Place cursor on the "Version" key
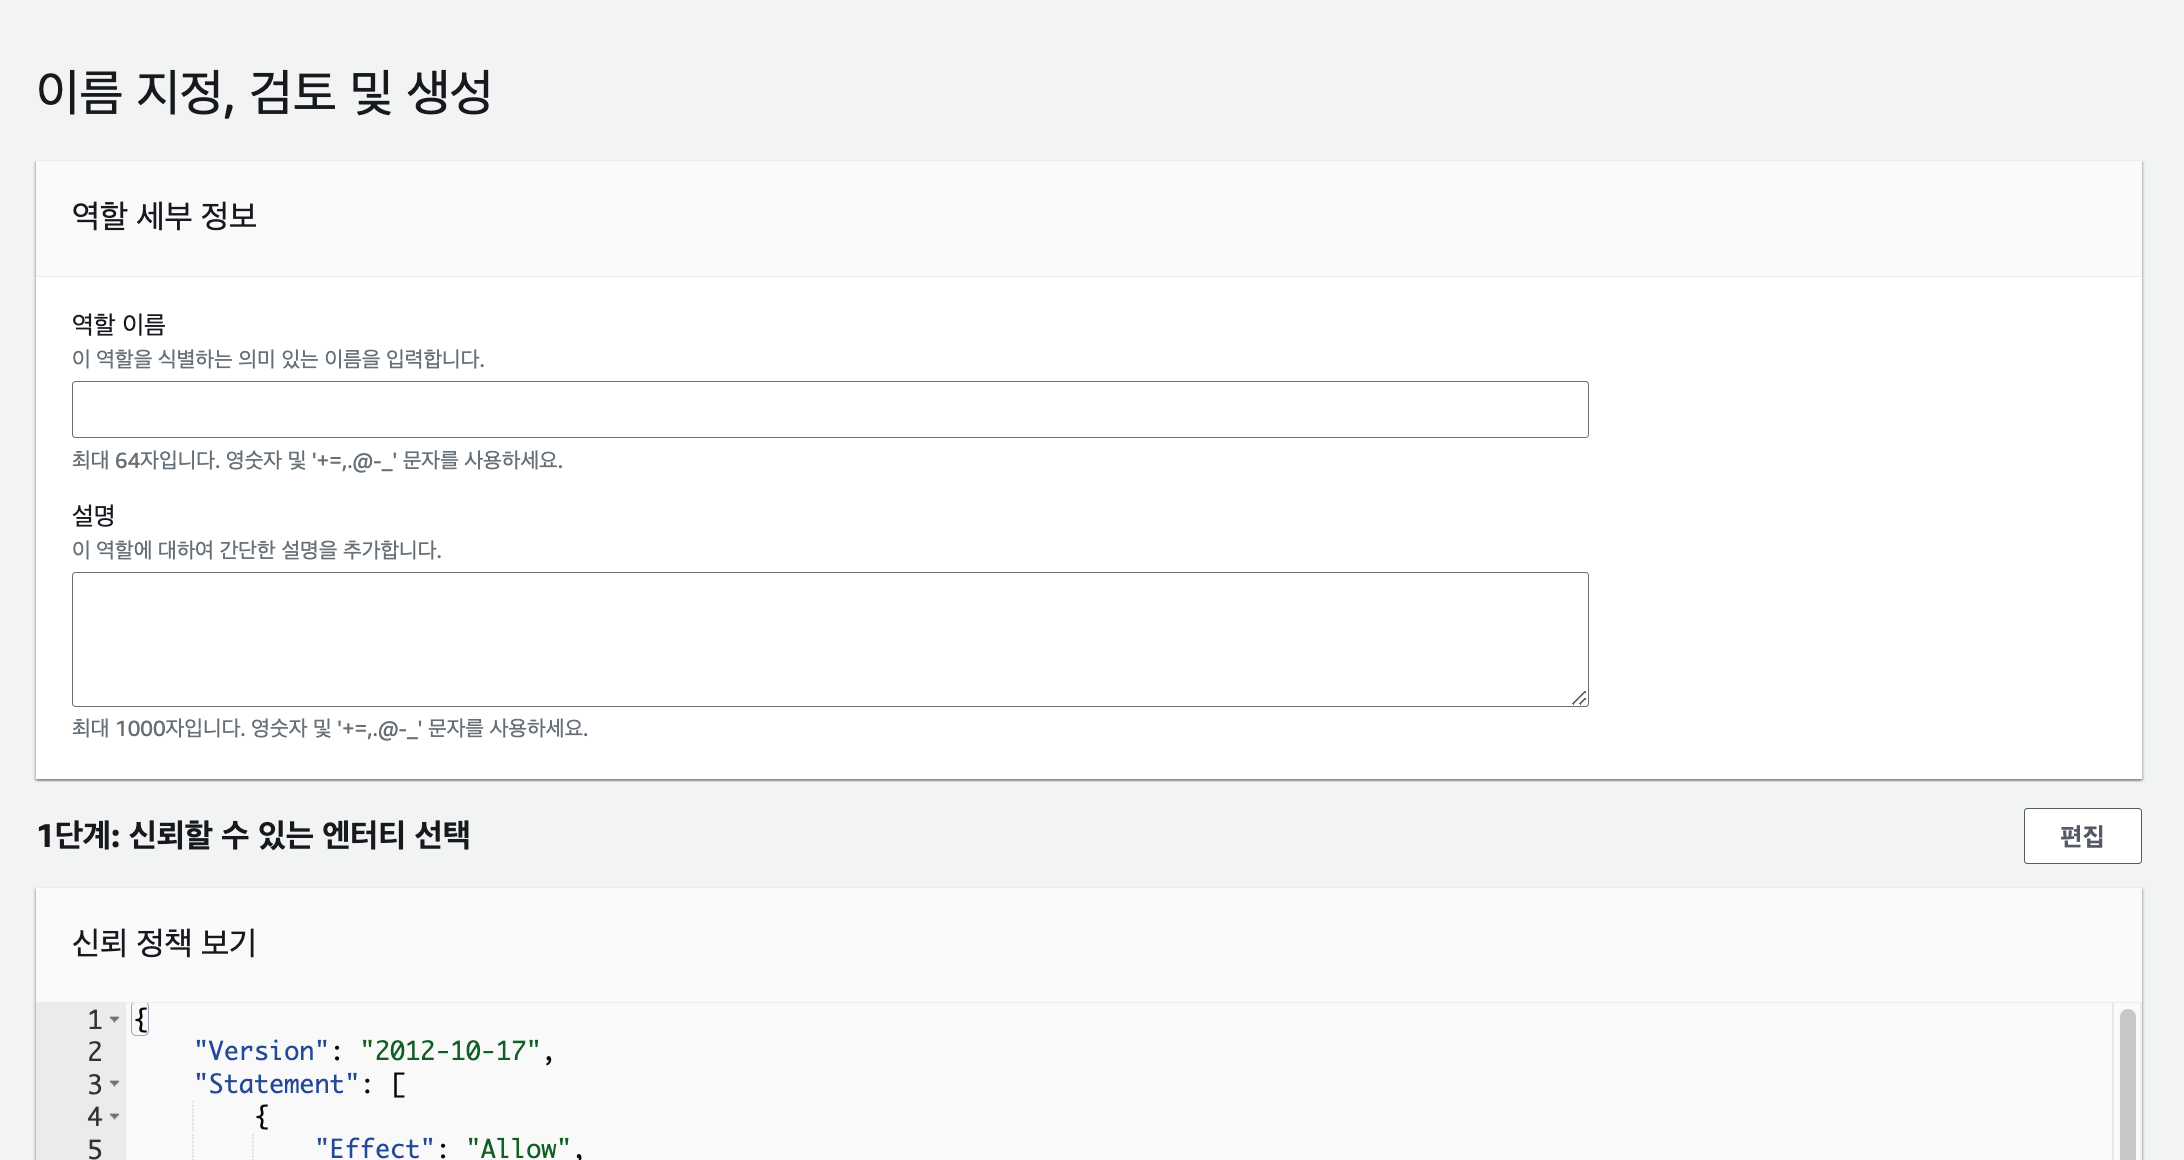Screen dimensions: 2184x1160 coord(261,1052)
